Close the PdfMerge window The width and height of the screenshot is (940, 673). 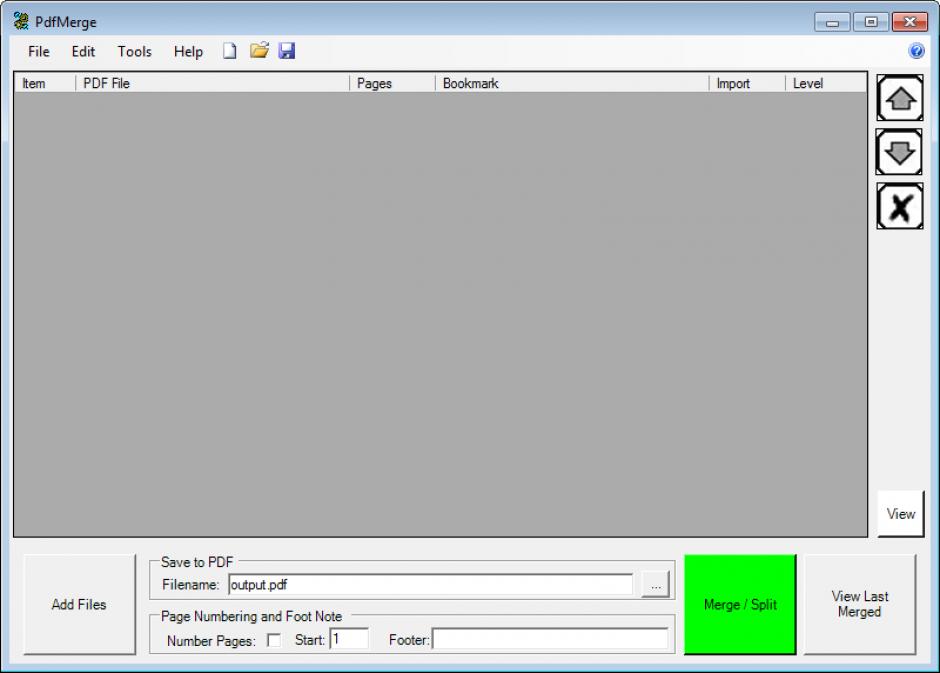[x=909, y=22]
